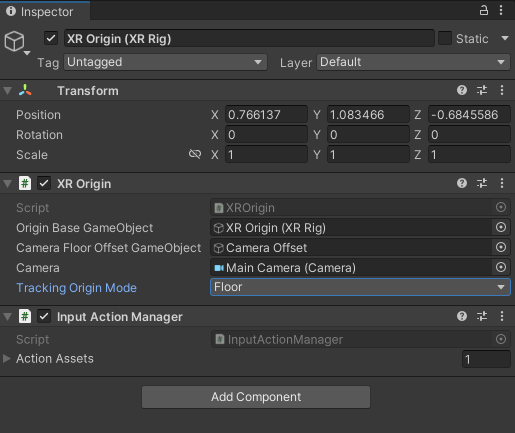515x433 pixels.
Task: Click the Tracking Origin Mode label
Action: click(76, 288)
